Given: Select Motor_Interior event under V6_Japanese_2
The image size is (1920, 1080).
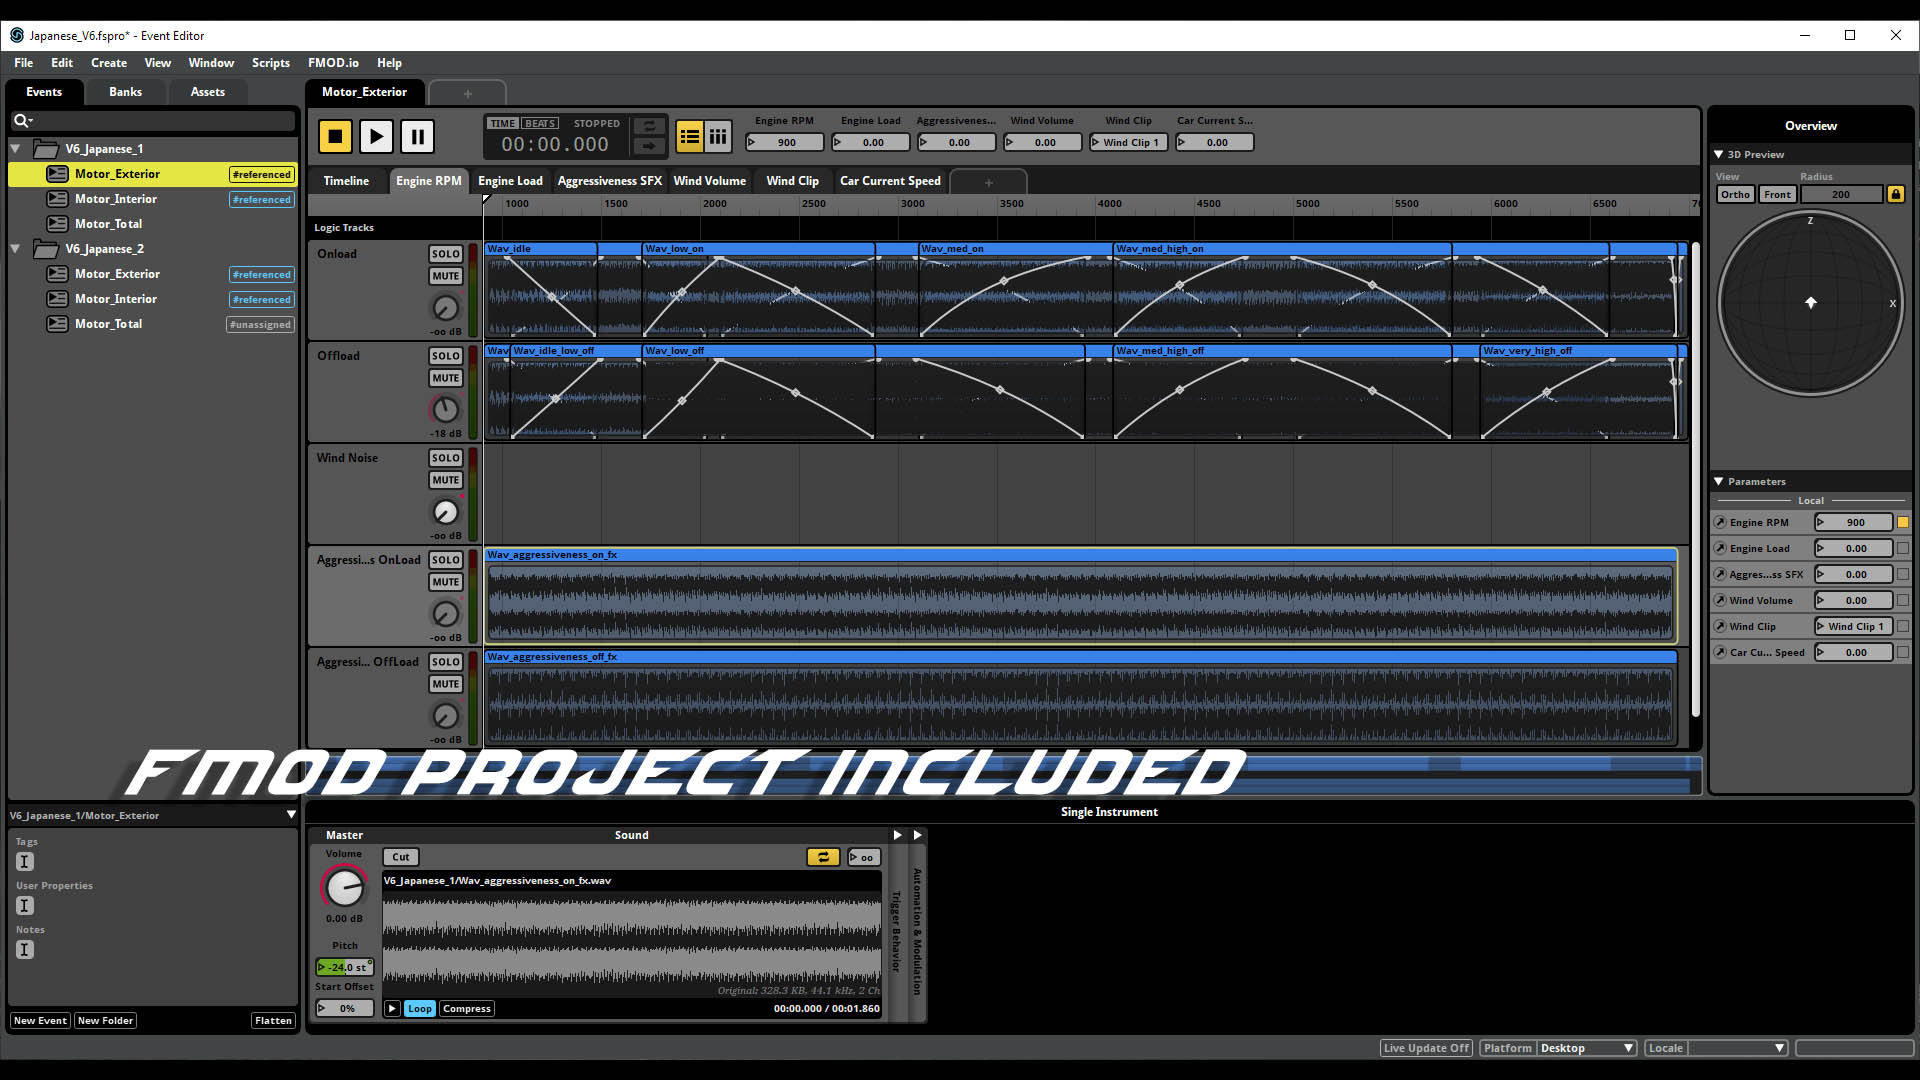Looking at the screenshot, I should [116, 299].
